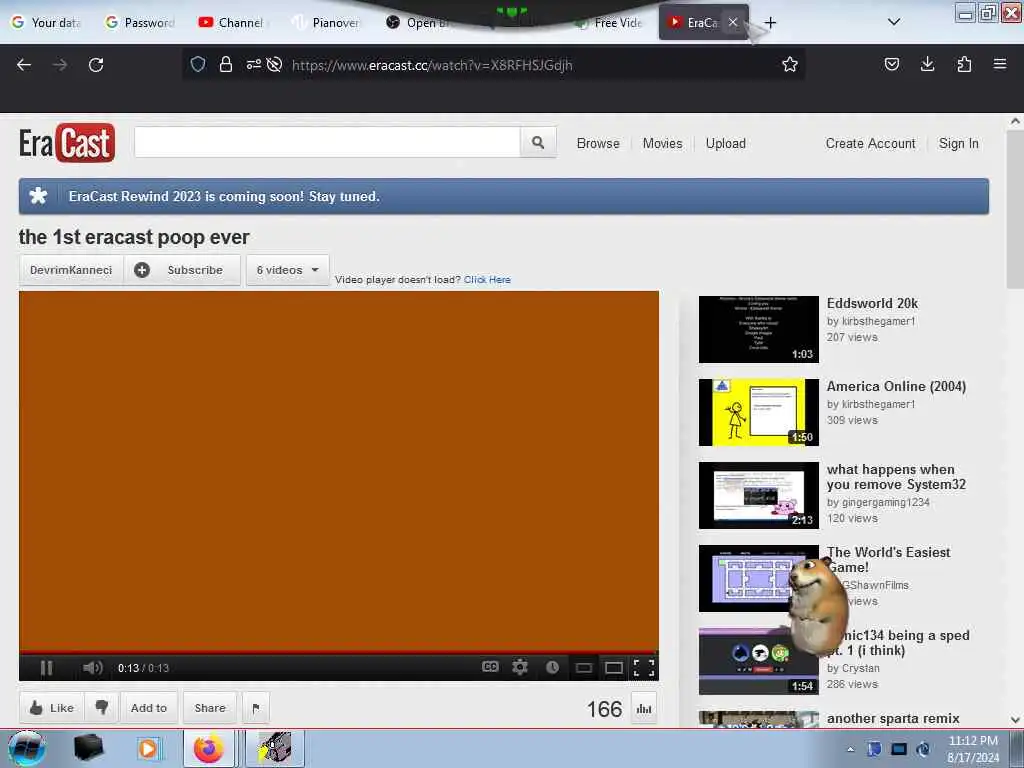Open America Online (2004) video title
This screenshot has width=1024, height=768.
[896, 387]
